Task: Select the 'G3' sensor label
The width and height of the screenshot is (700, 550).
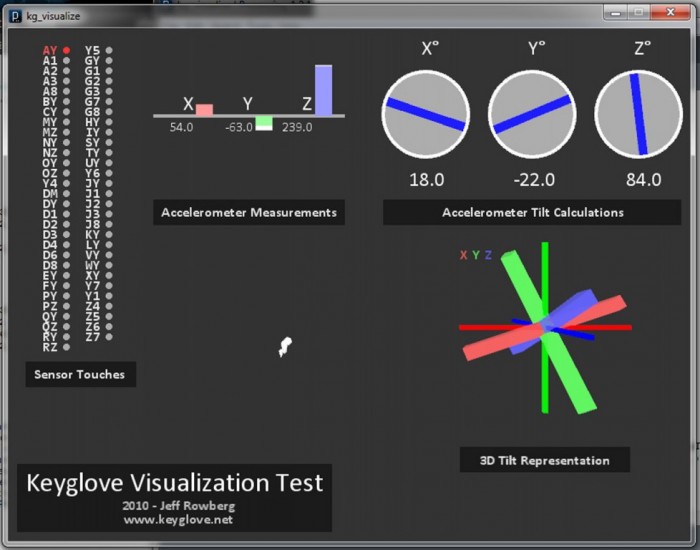Action: point(92,92)
